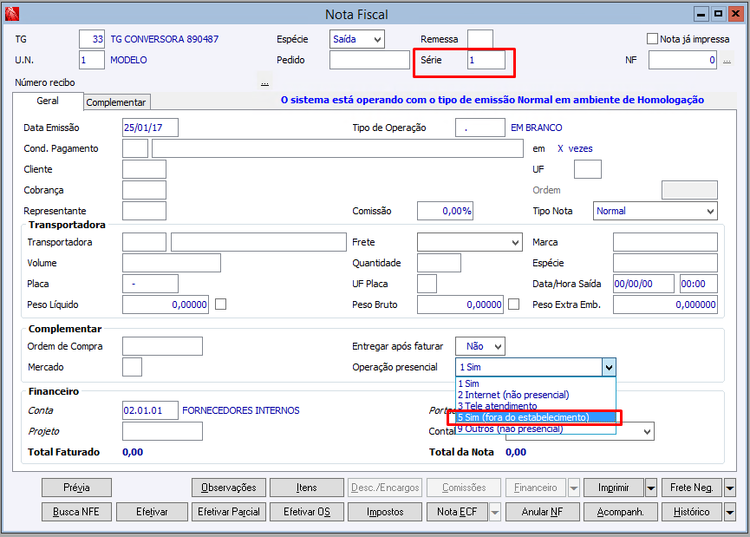
Task: Click the Cliente code field
Action: [144, 169]
